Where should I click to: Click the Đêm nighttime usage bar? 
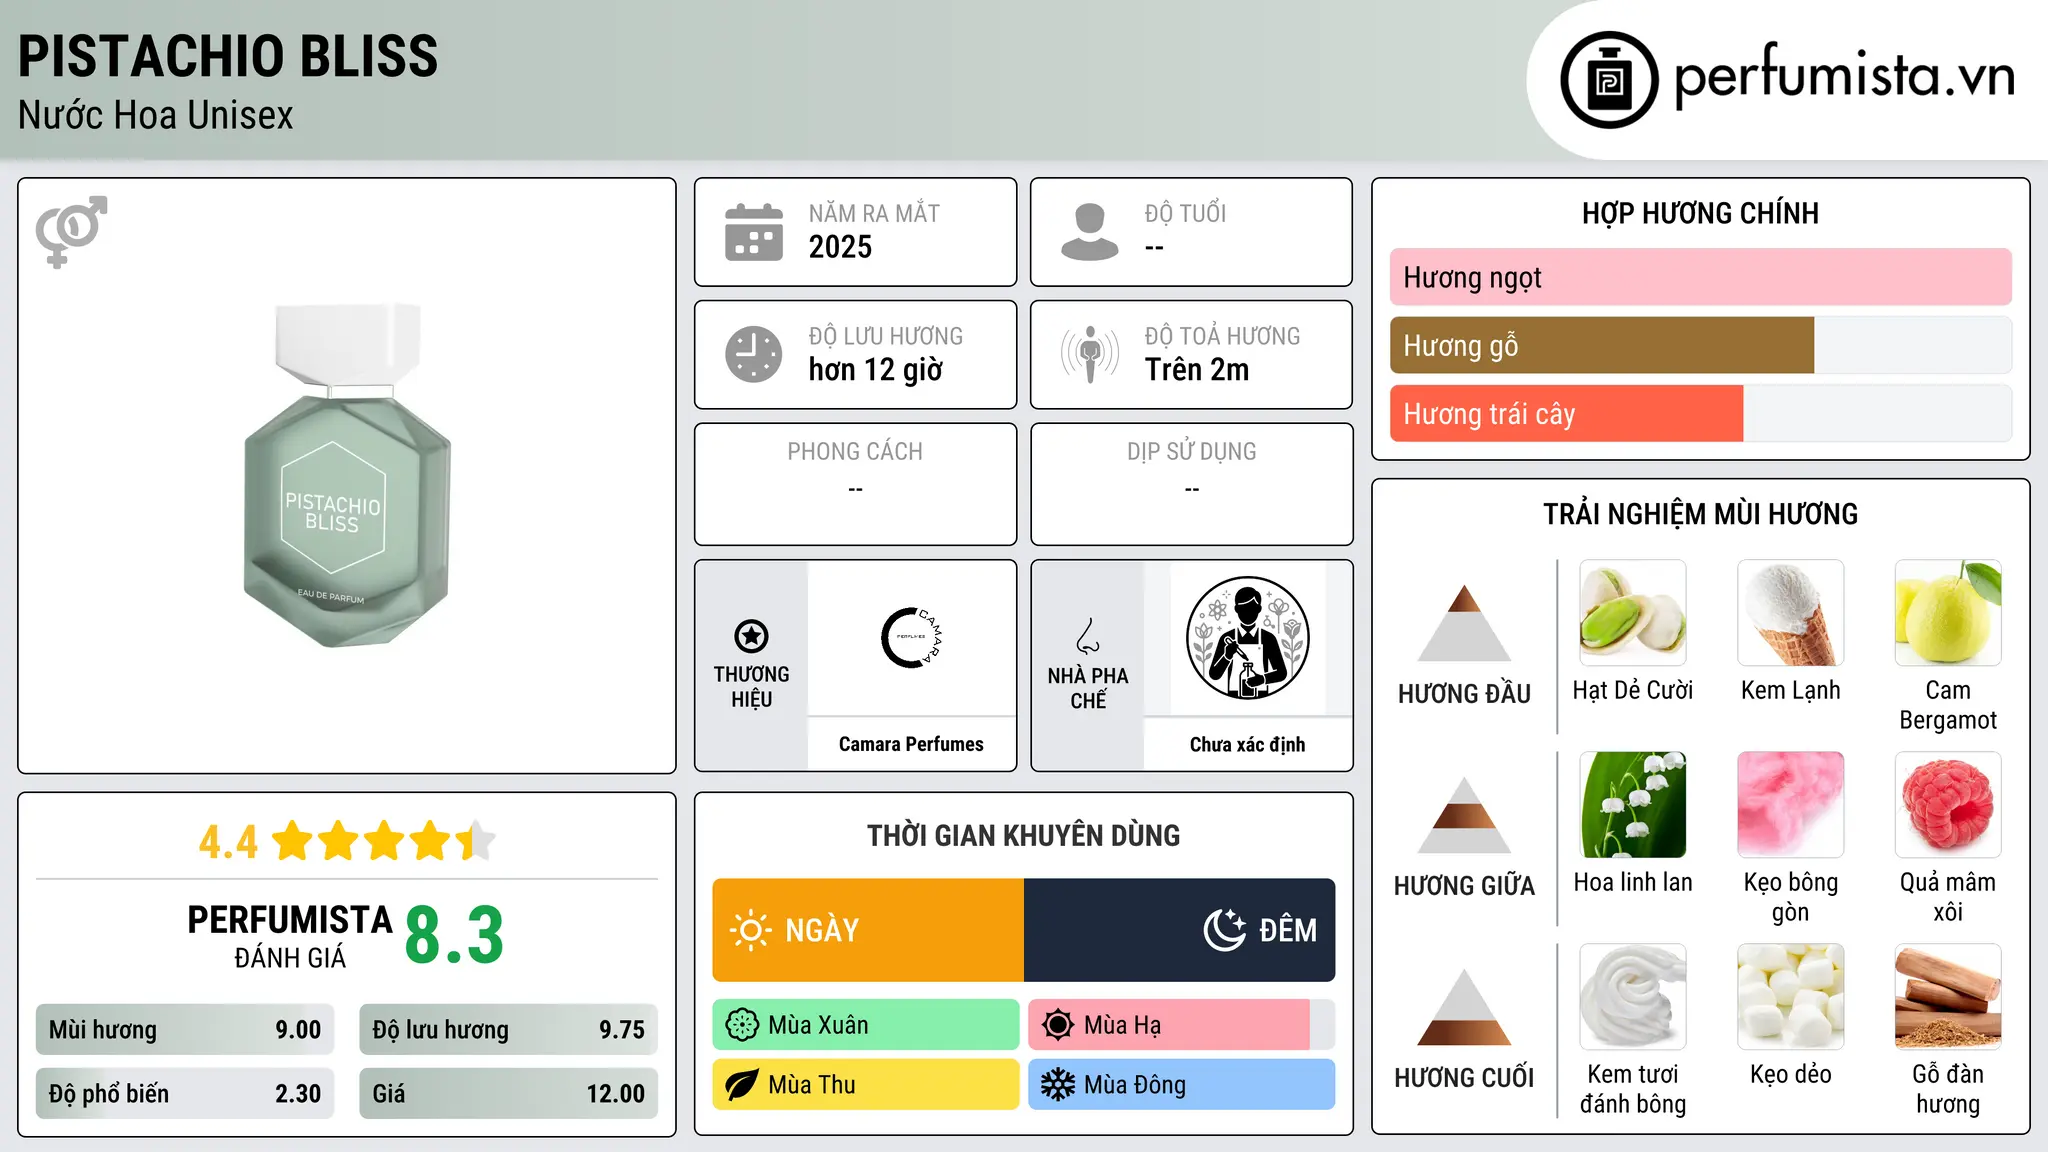pyautogui.click(x=1180, y=930)
